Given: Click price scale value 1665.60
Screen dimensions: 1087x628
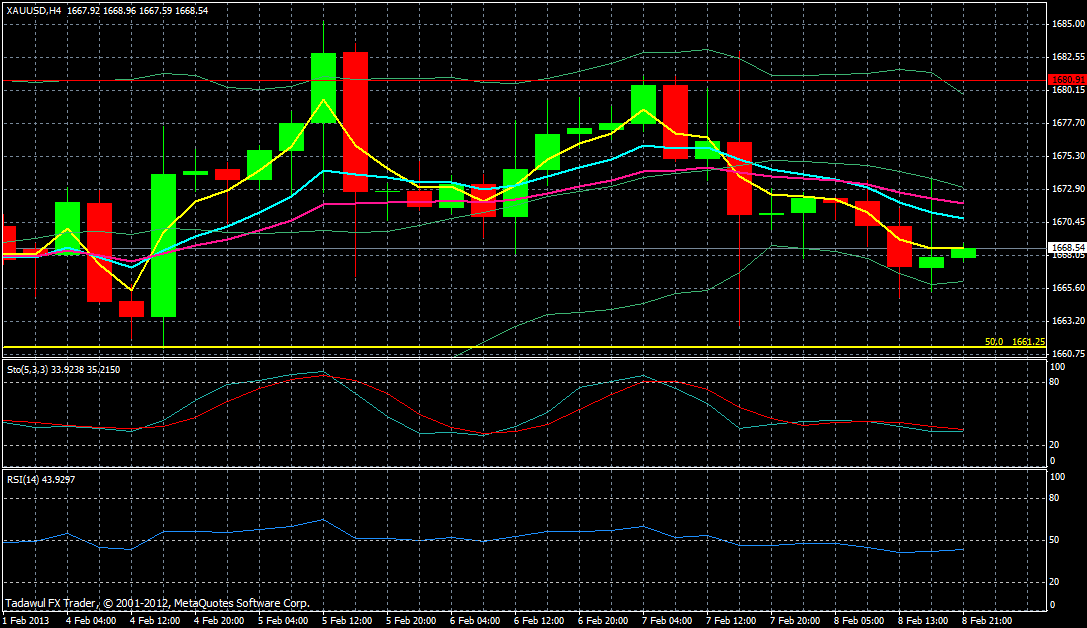Looking at the screenshot, I should (1068, 288).
